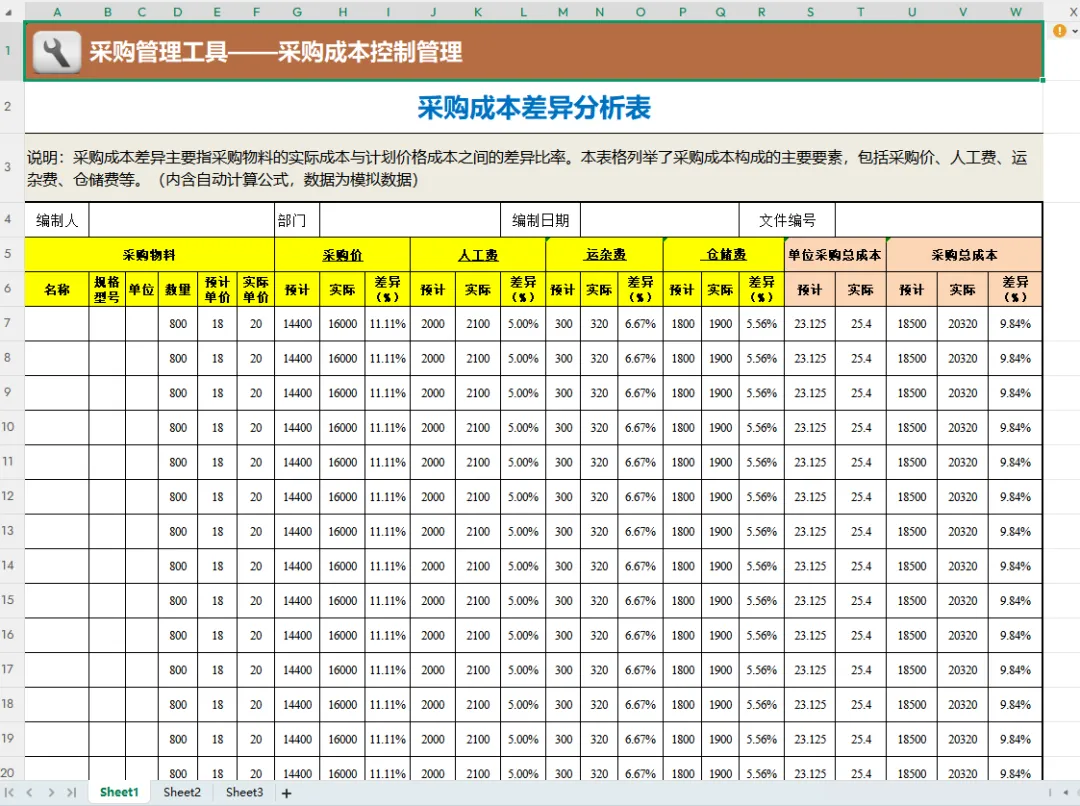Jump to first sheet using the navigation arrow

(x=10, y=793)
